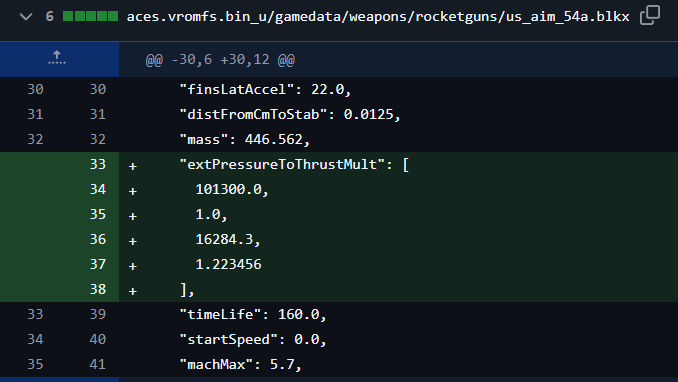The image size is (678, 382).
Task: Expand hidden lines above the hunk
Action: 57,59
